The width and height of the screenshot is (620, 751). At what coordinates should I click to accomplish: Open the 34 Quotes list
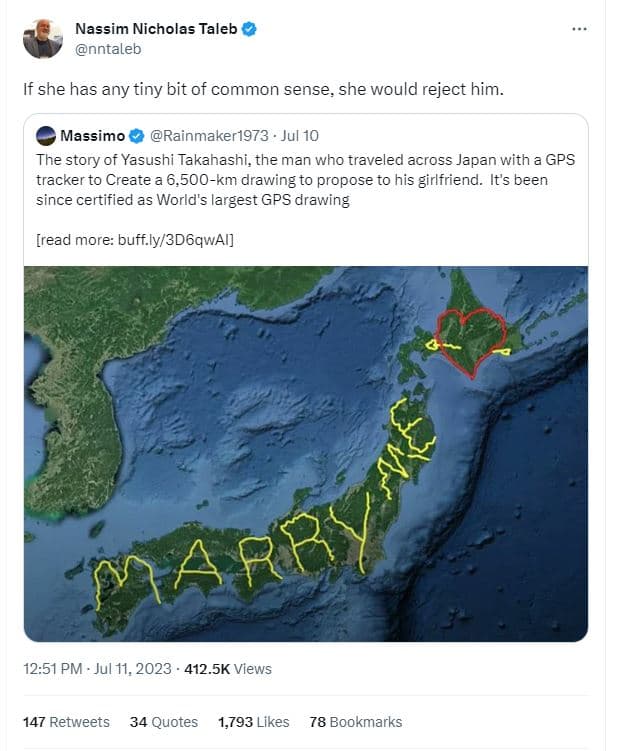(x=163, y=721)
